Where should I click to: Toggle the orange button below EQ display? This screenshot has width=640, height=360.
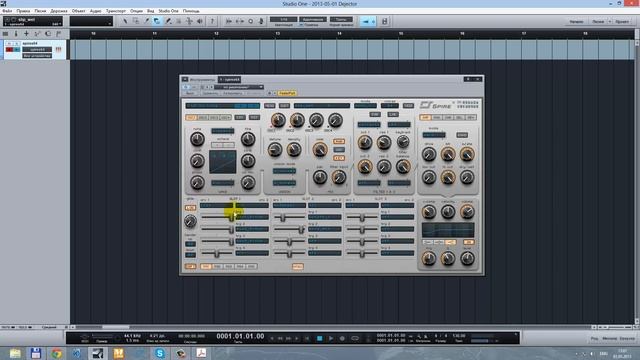click(469, 242)
